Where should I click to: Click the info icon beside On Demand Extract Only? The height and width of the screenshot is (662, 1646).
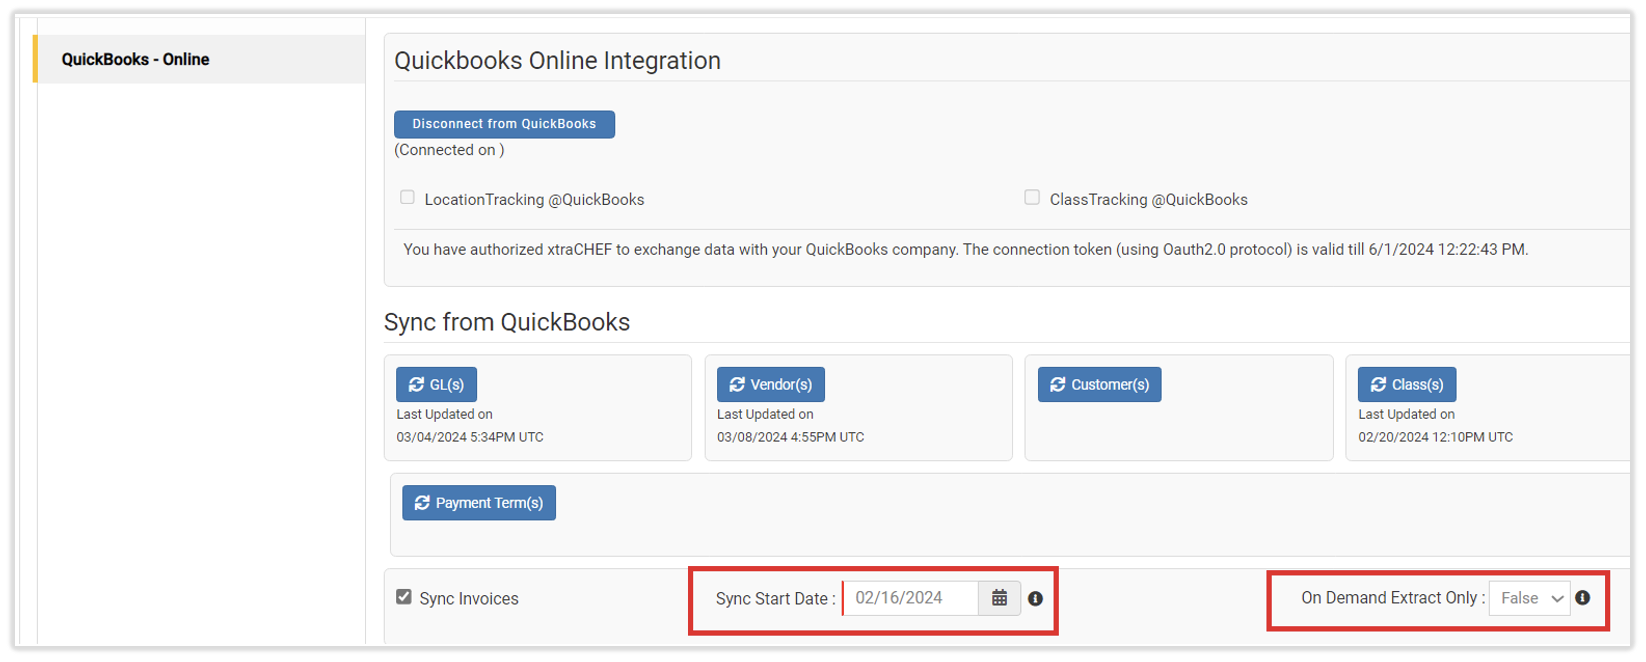click(x=1582, y=598)
